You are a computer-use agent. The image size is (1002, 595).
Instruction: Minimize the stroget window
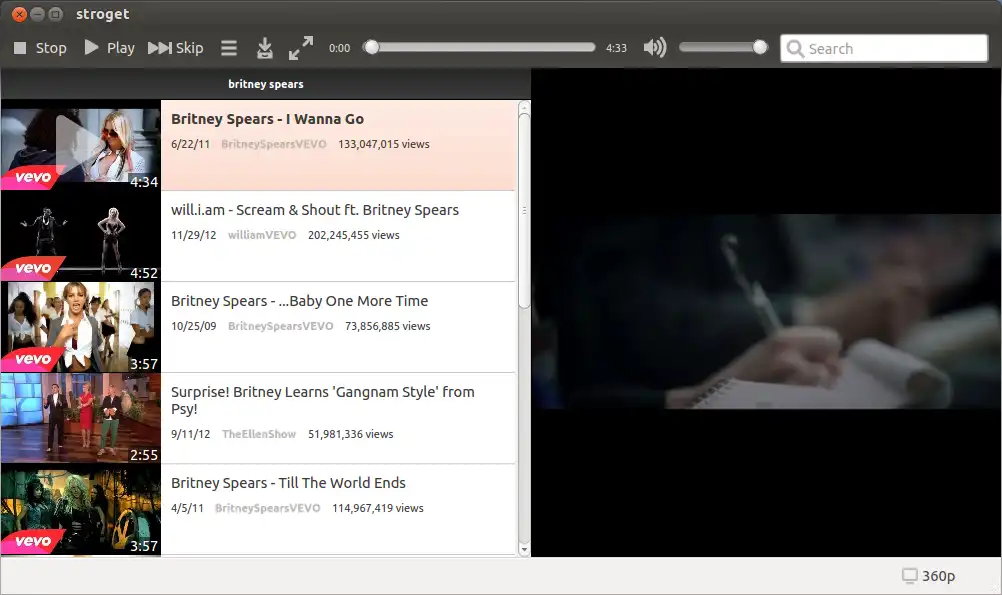click(x=38, y=14)
